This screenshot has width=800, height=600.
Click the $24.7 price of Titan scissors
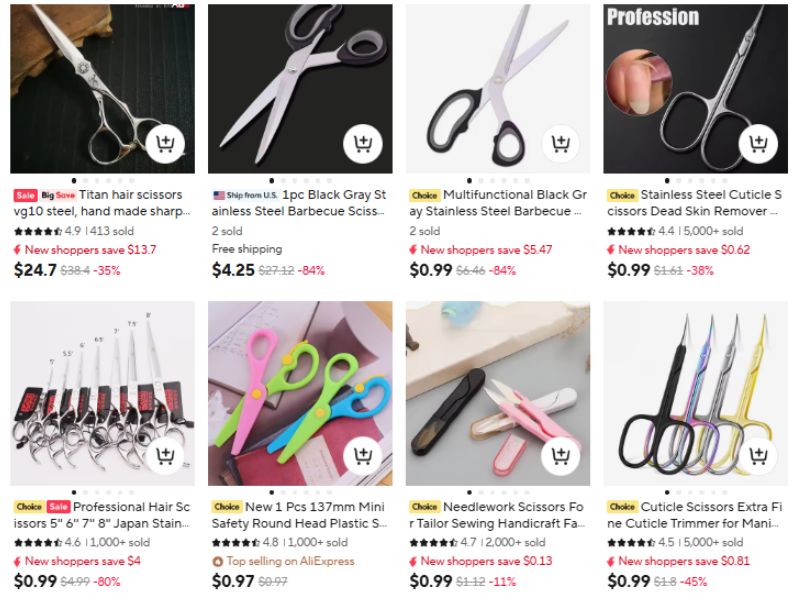tap(35, 270)
